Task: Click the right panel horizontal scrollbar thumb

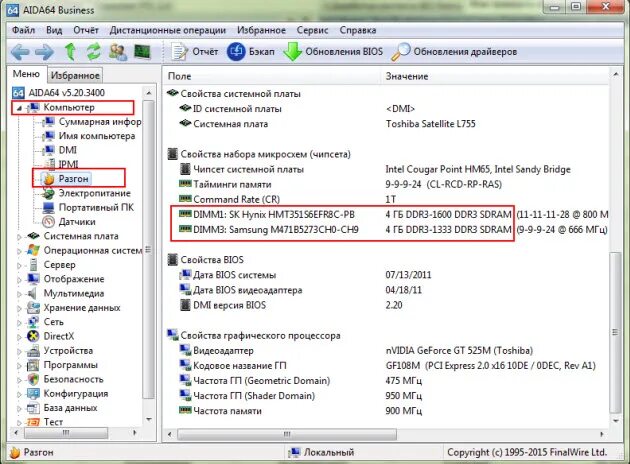Action: coord(287,434)
